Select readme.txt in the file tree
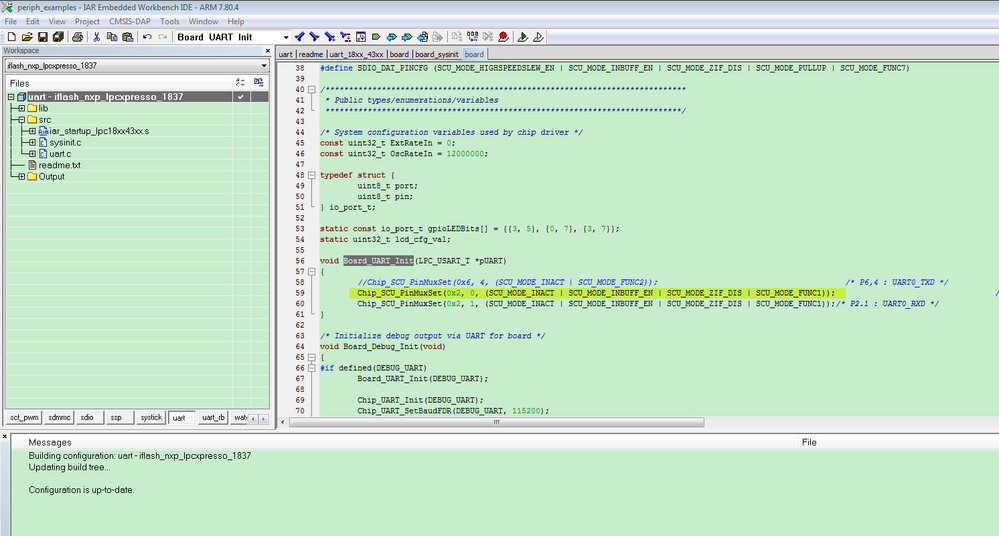This screenshot has height=536, width=999. [x=59, y=165]
